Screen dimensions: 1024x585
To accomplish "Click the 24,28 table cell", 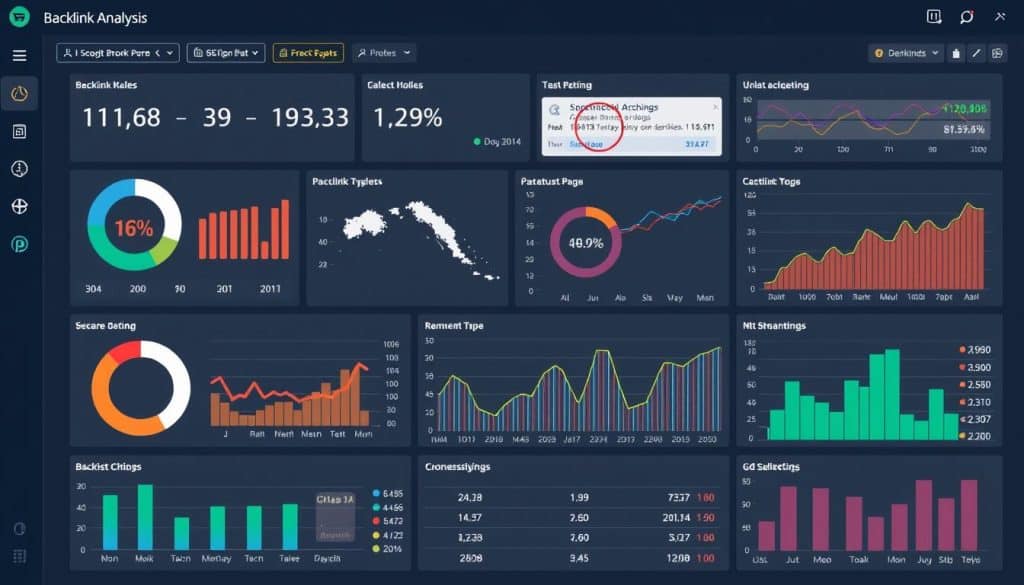I will pos(470,498).
